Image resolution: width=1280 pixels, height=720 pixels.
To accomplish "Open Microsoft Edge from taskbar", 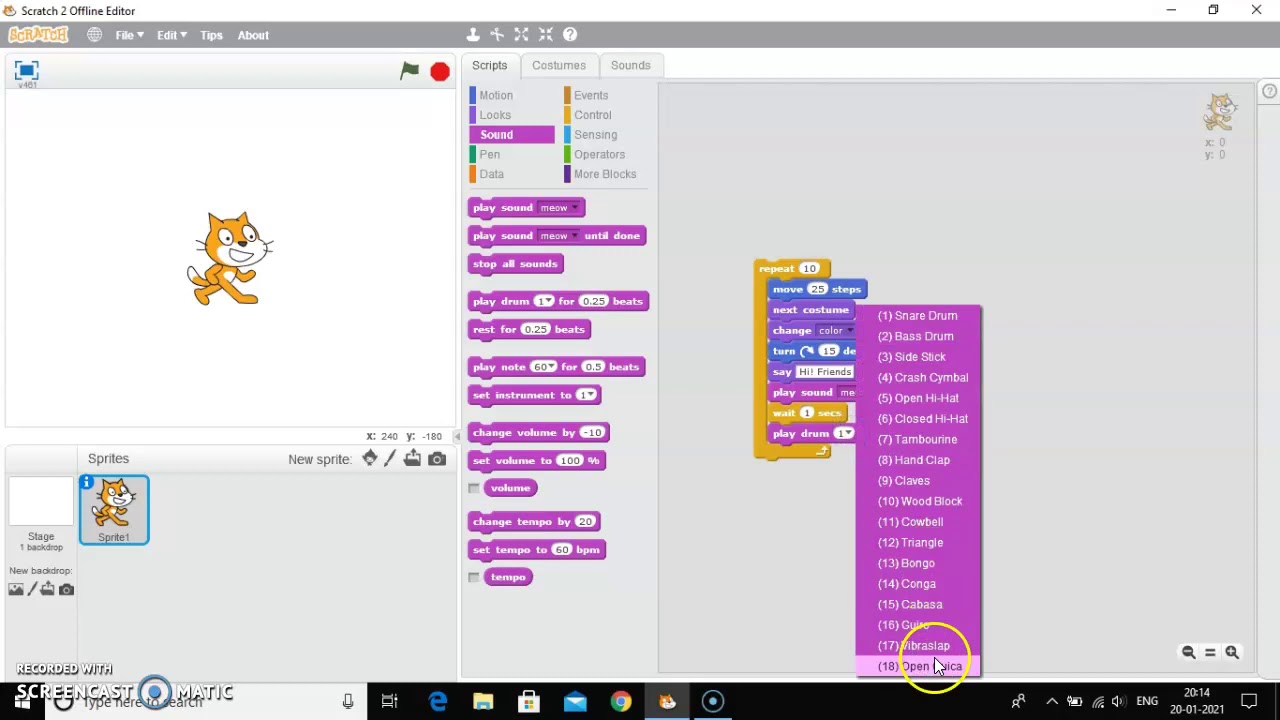I will (438, 702).
